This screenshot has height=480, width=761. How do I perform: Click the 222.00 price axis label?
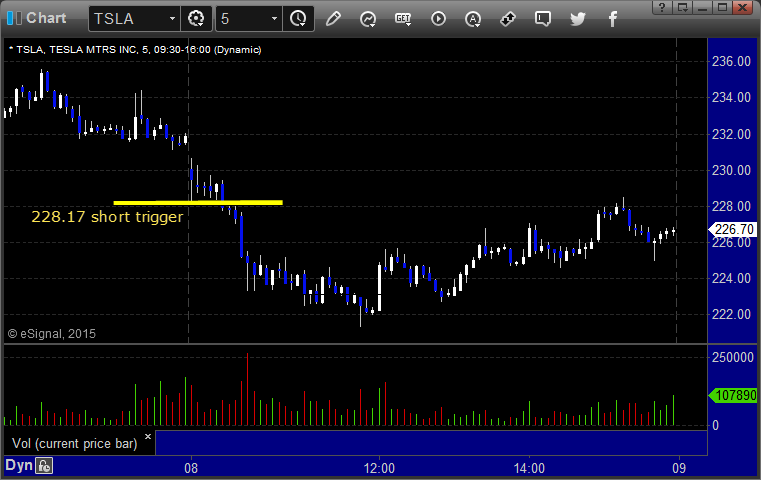click(731, 314)
